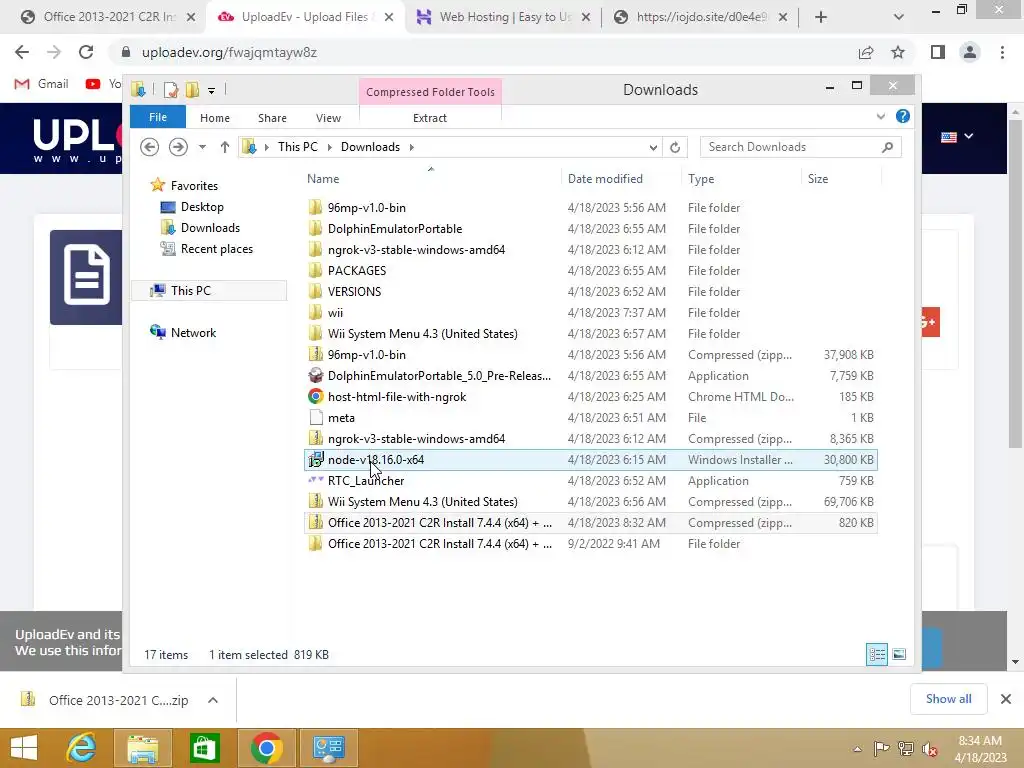Refresh the Downloads folder view
Screen dimensions: 1024x768
point(675,147)
